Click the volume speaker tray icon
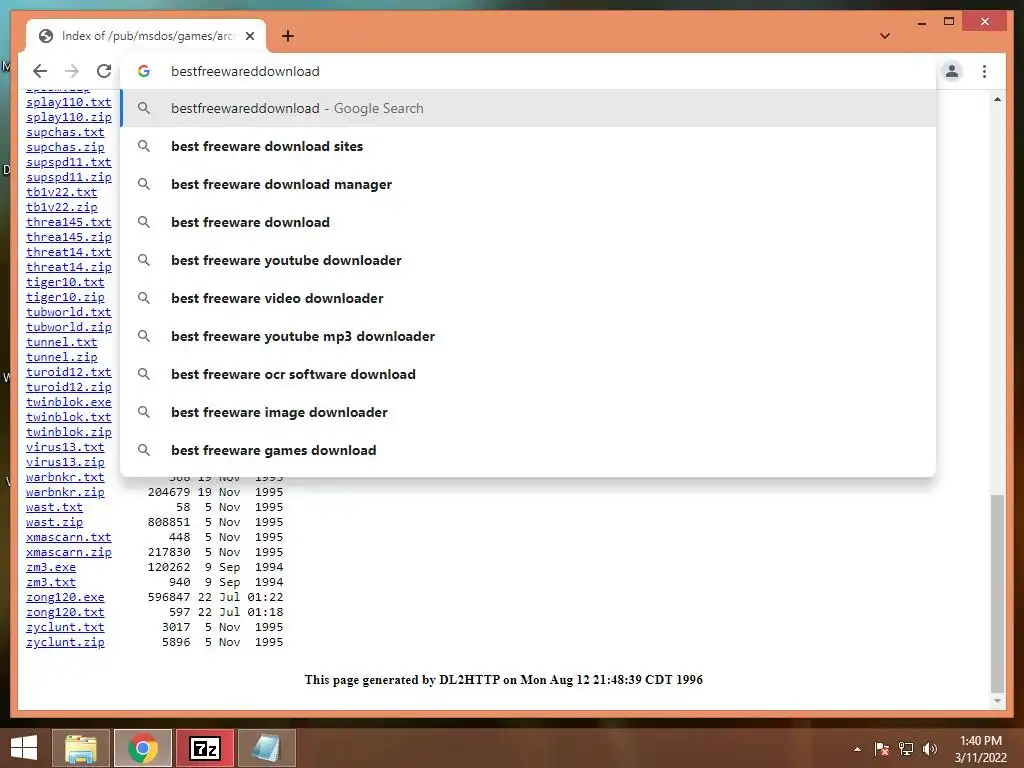 [x=930, y=749]
